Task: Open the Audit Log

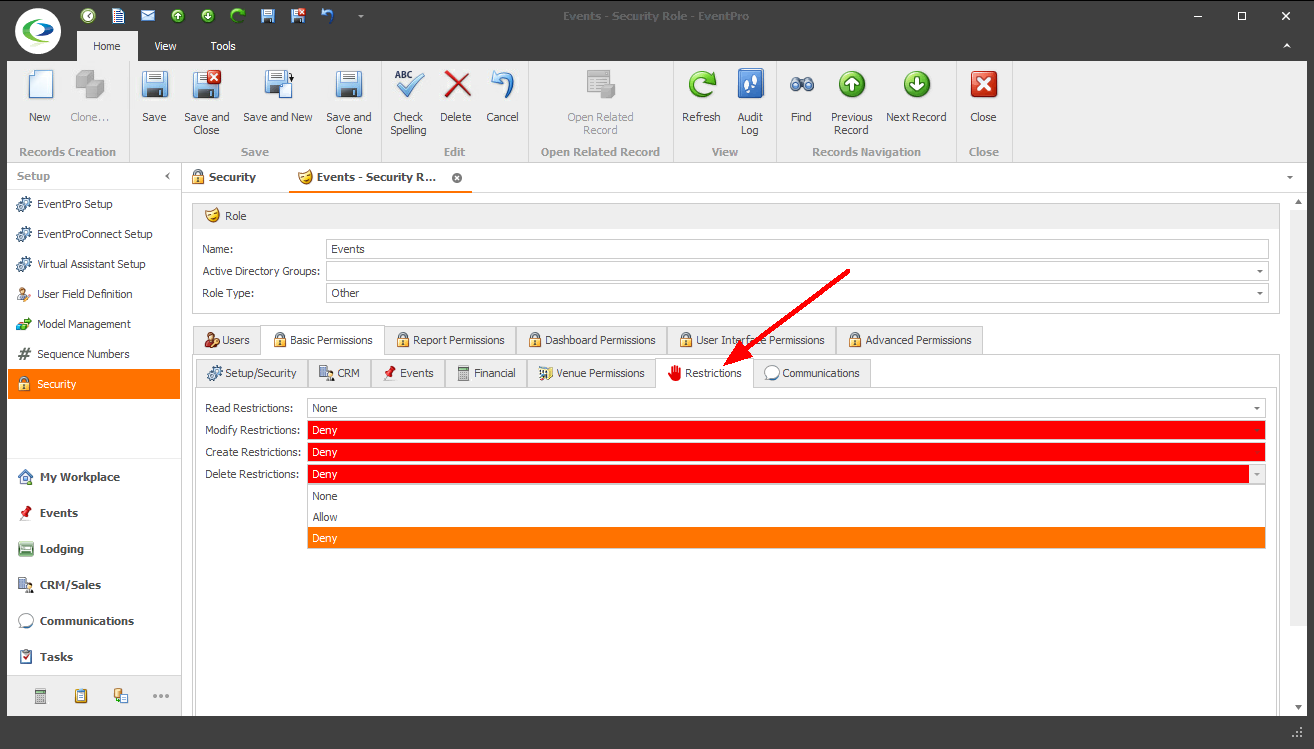Action: [750, 102]
